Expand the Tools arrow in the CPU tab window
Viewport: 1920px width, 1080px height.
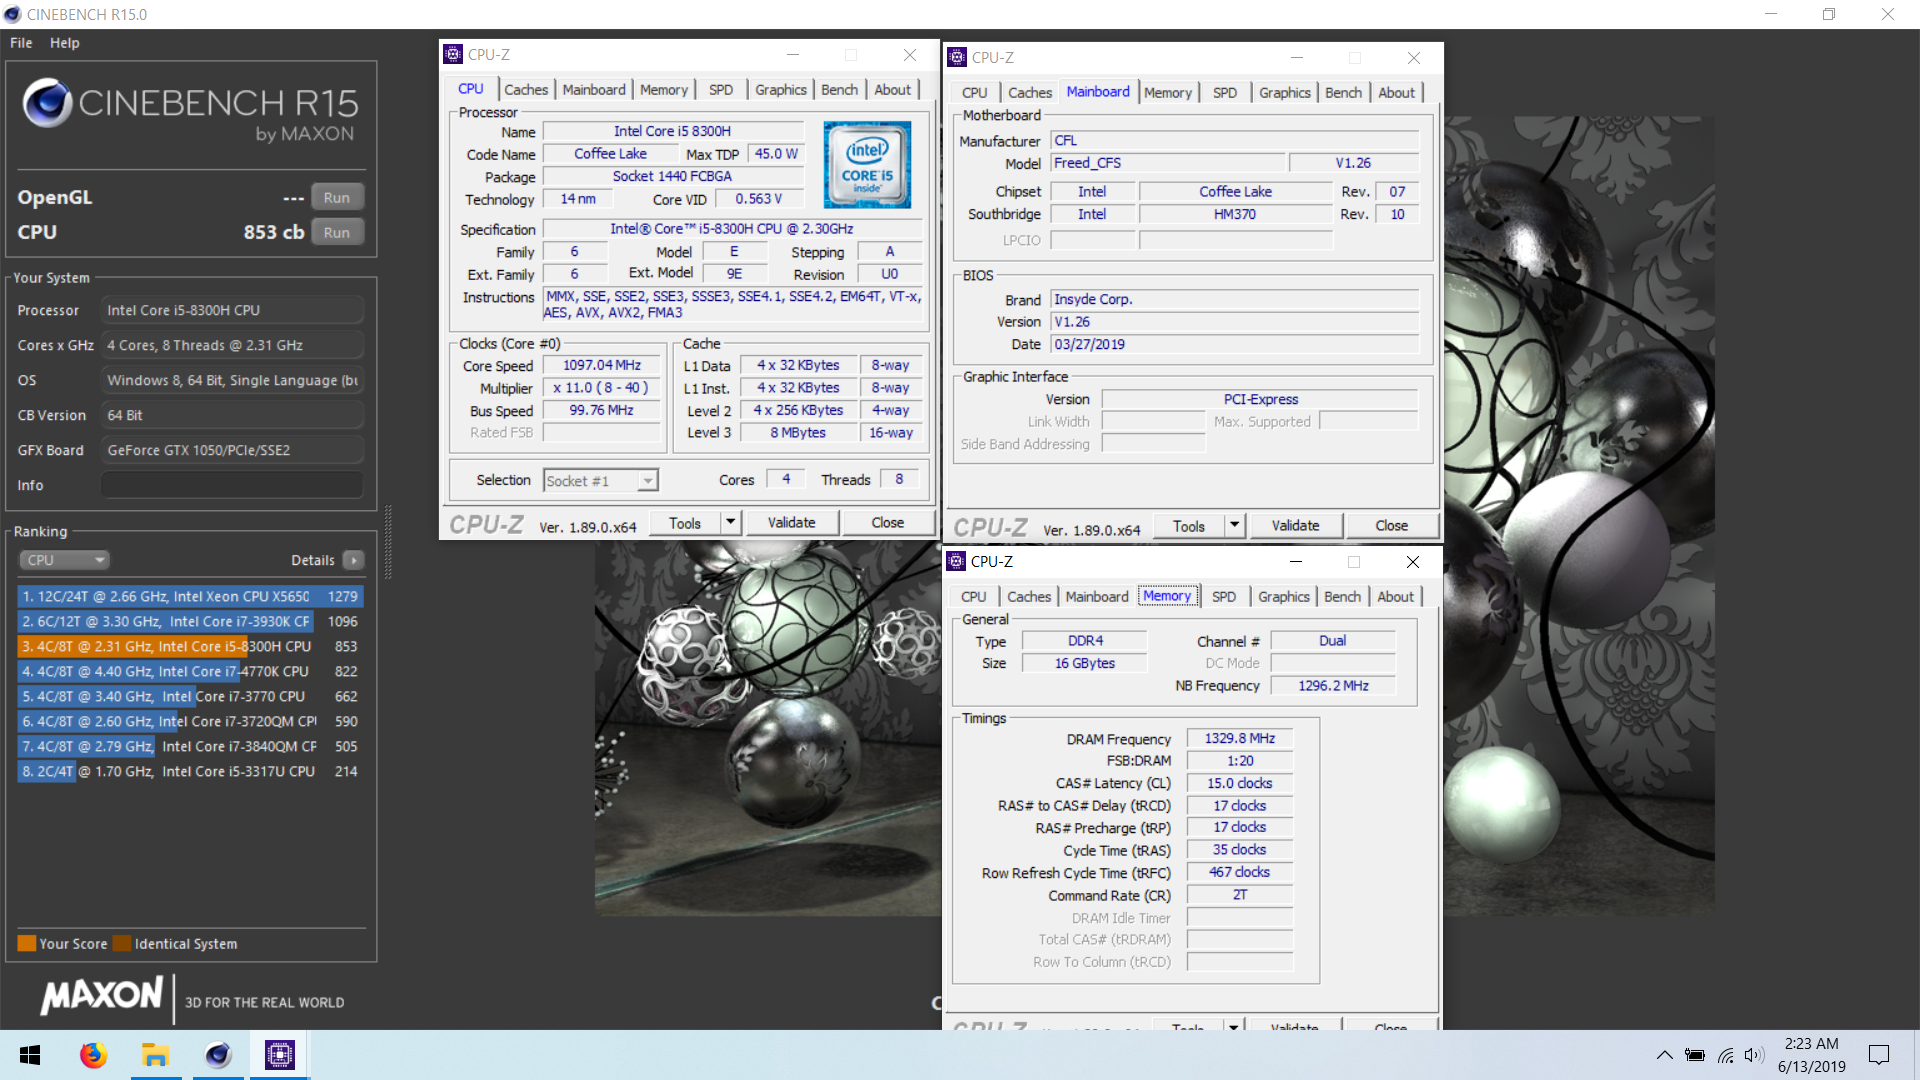click(730, 522)
